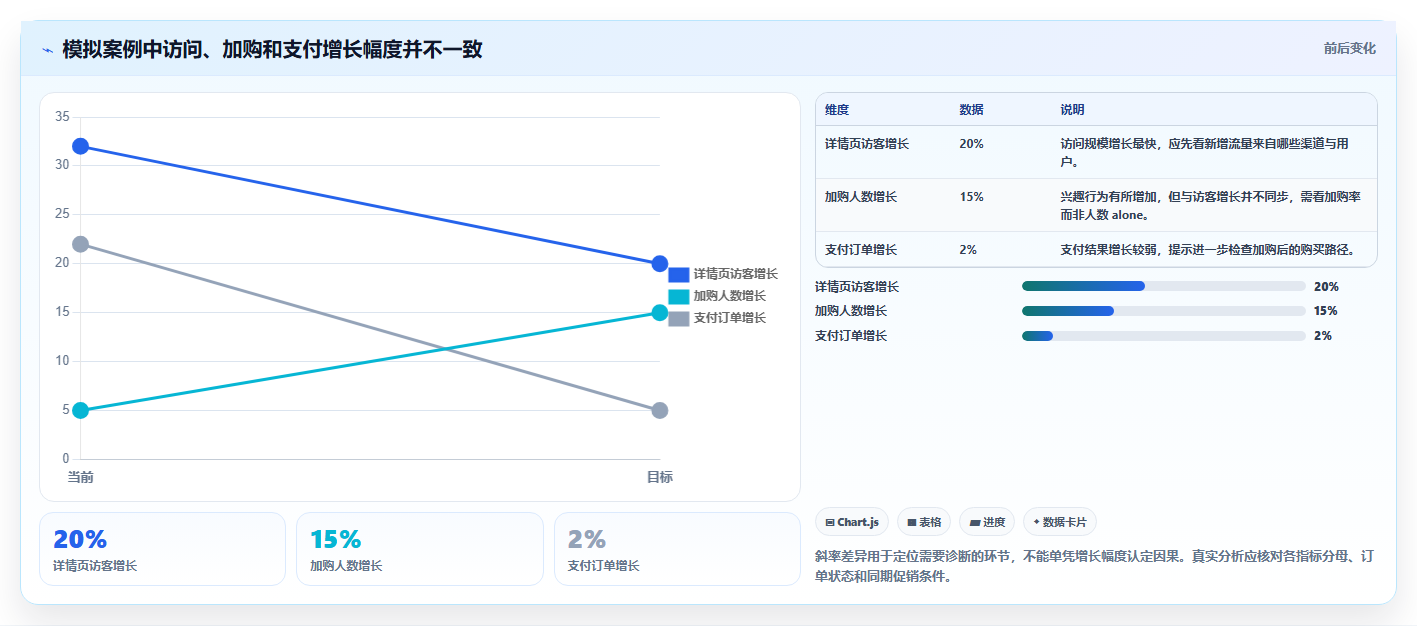This screenshot has width=1417, height=626.
Task: Click the 2% value next to the progress bar
Action: [1323, 336]
